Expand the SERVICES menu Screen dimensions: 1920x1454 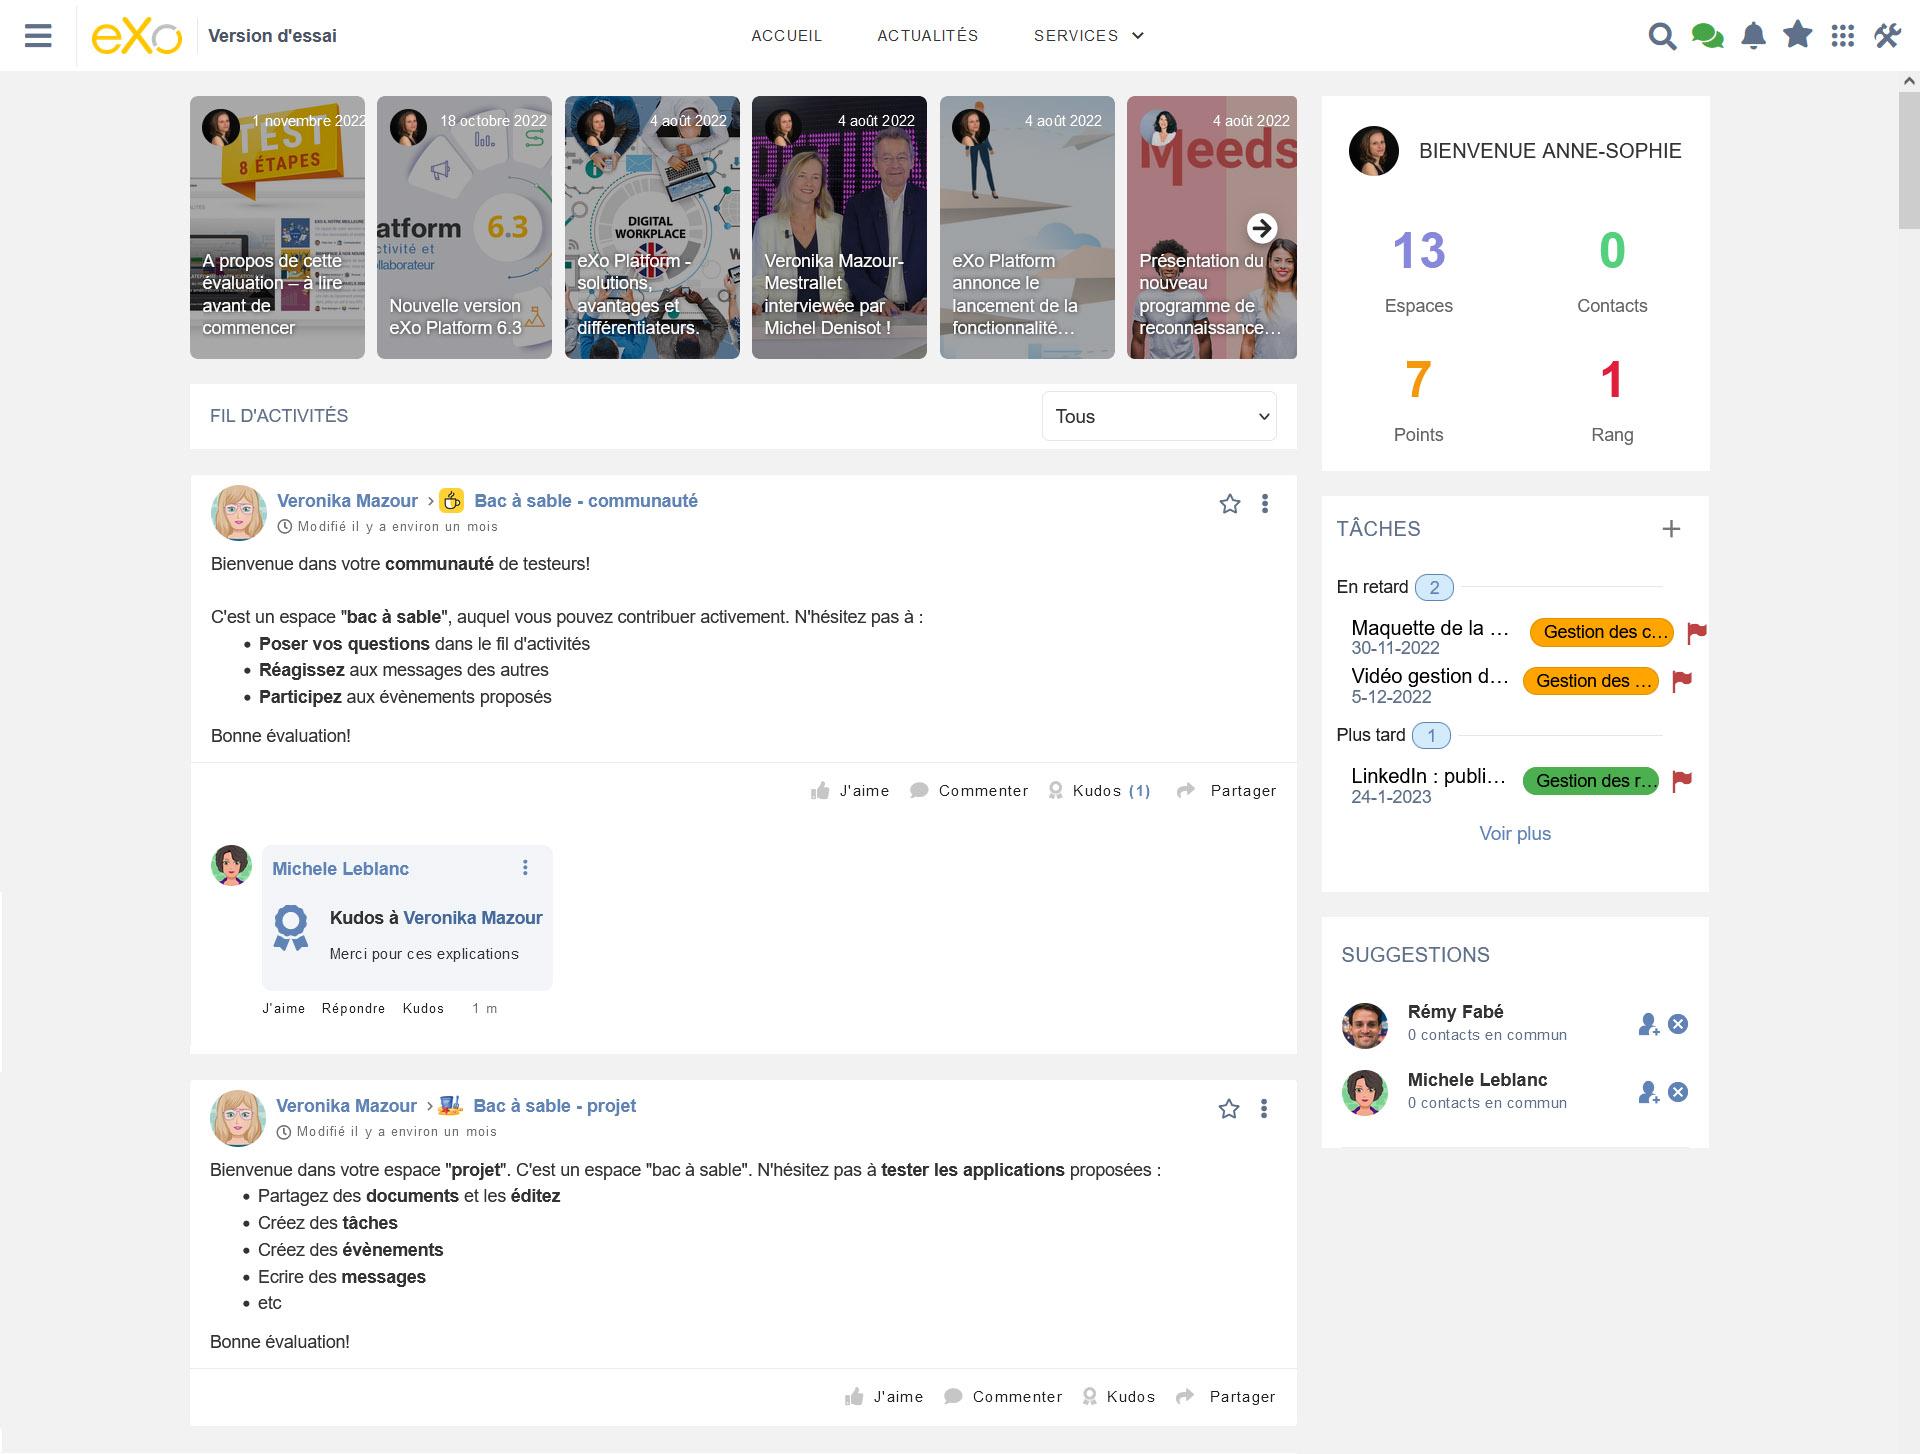(x=1088, y=36)
